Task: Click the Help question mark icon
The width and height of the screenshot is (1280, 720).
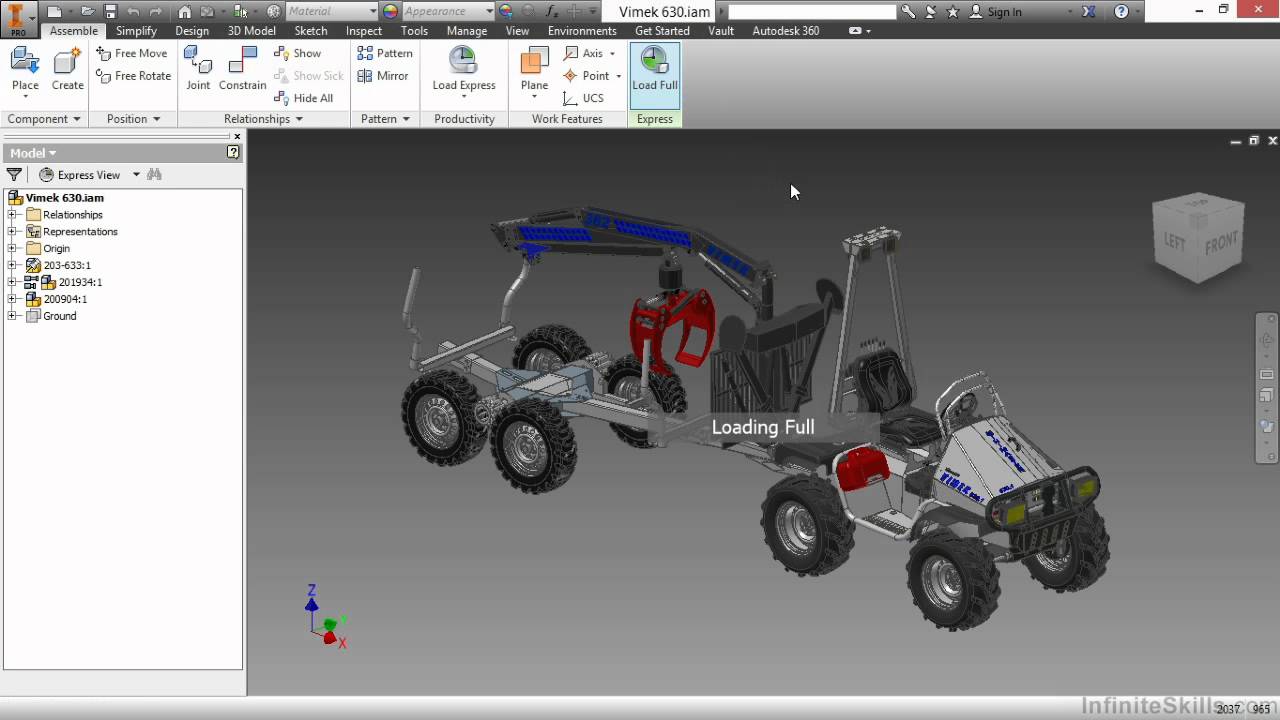Action: click(x=1121, y=12)
